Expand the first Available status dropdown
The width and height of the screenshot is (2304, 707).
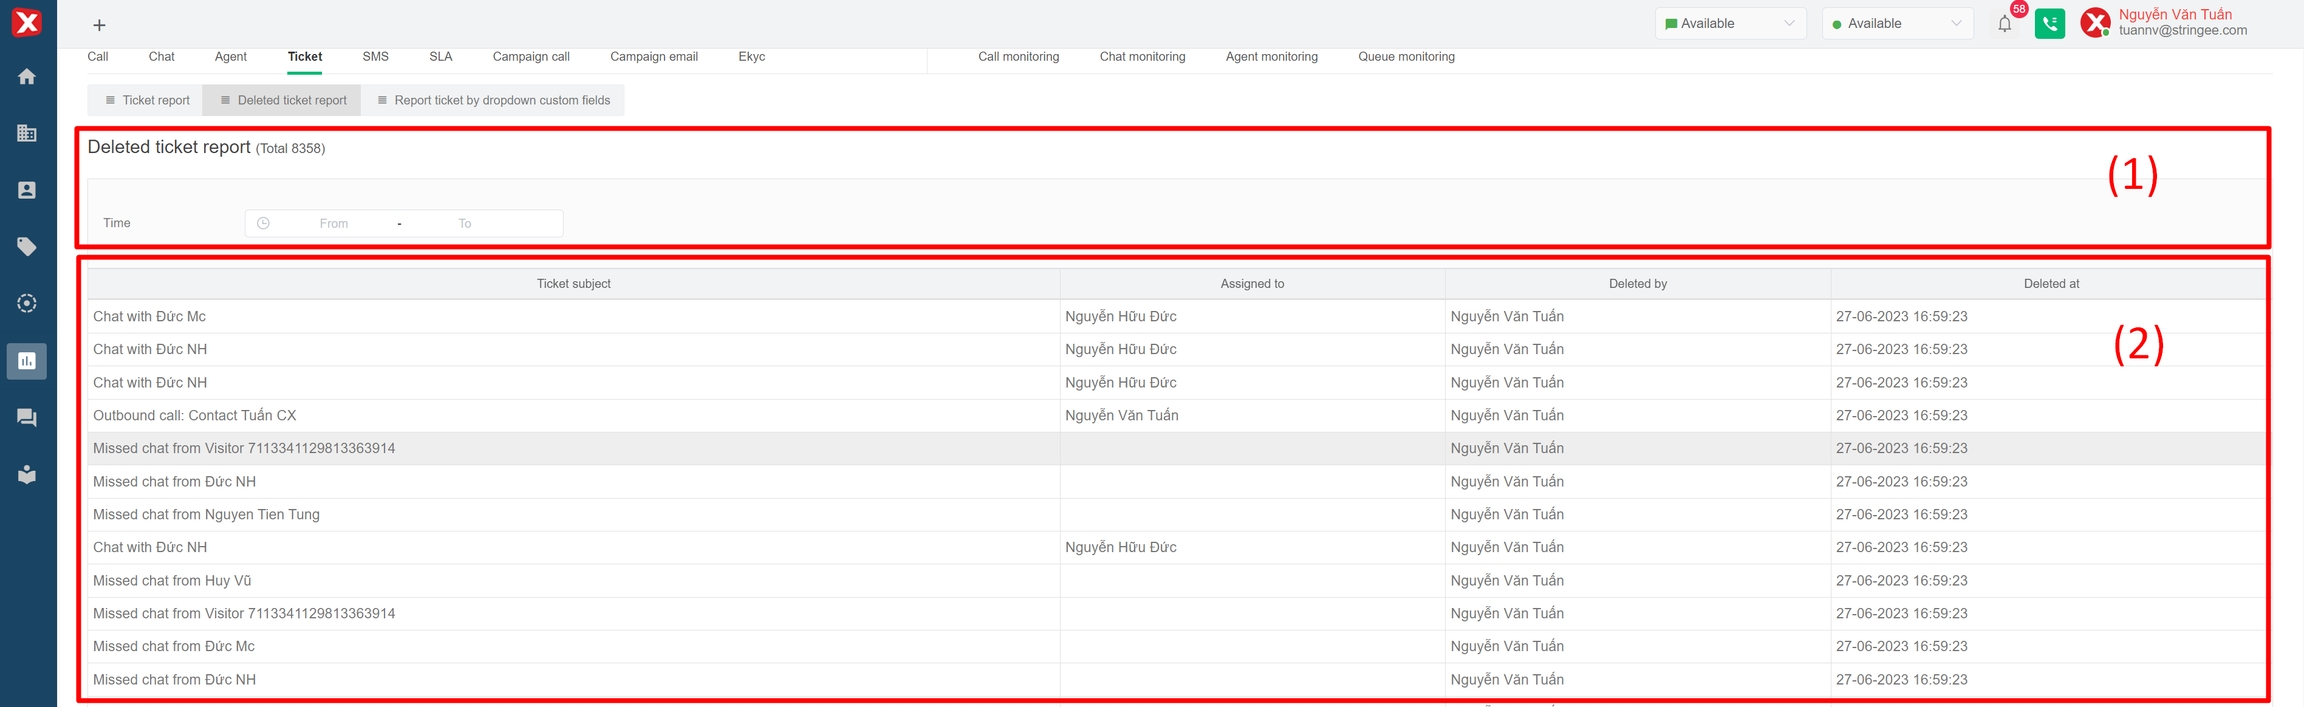tap(1730, 24)
